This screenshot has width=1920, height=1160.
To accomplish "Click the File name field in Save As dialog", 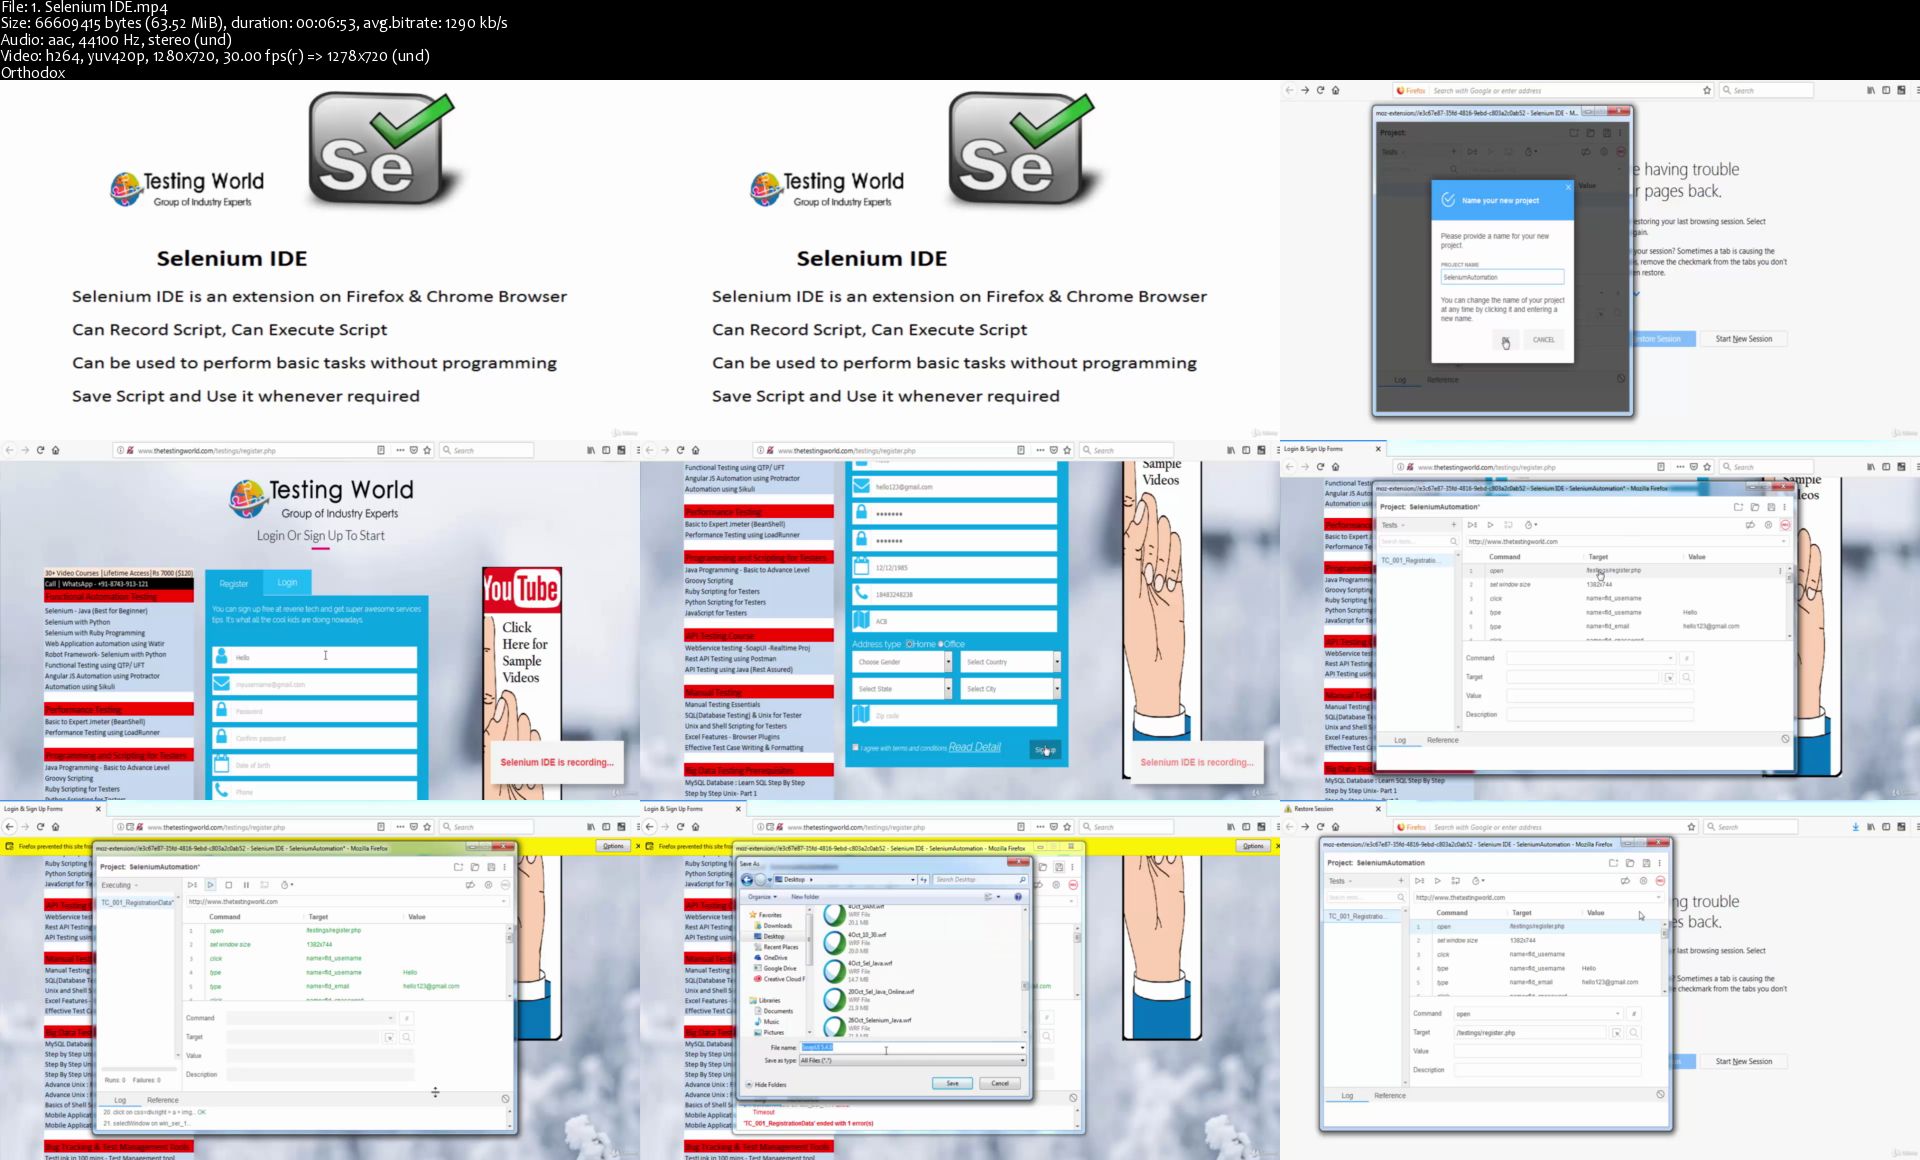I will 912,1047.
